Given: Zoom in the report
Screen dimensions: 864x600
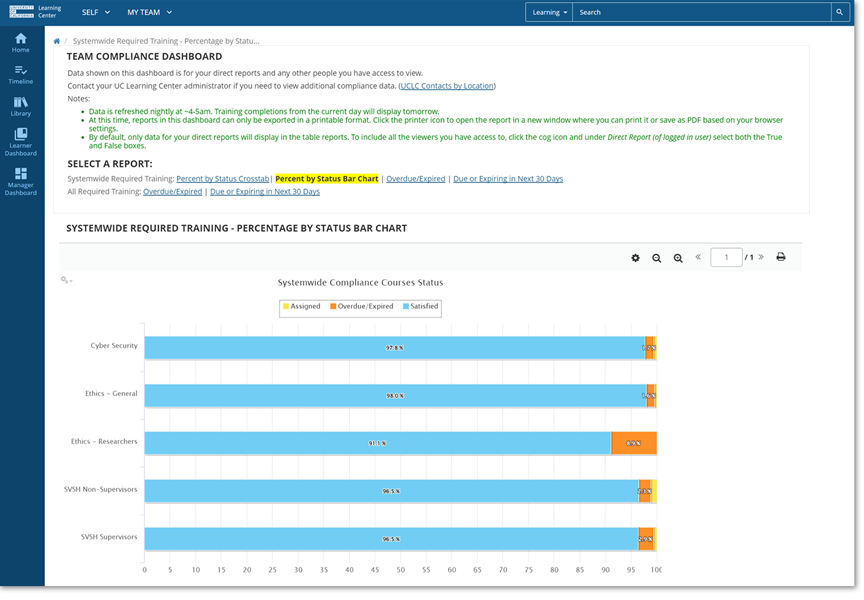Looking at the screenshot, I should (678, 258).
